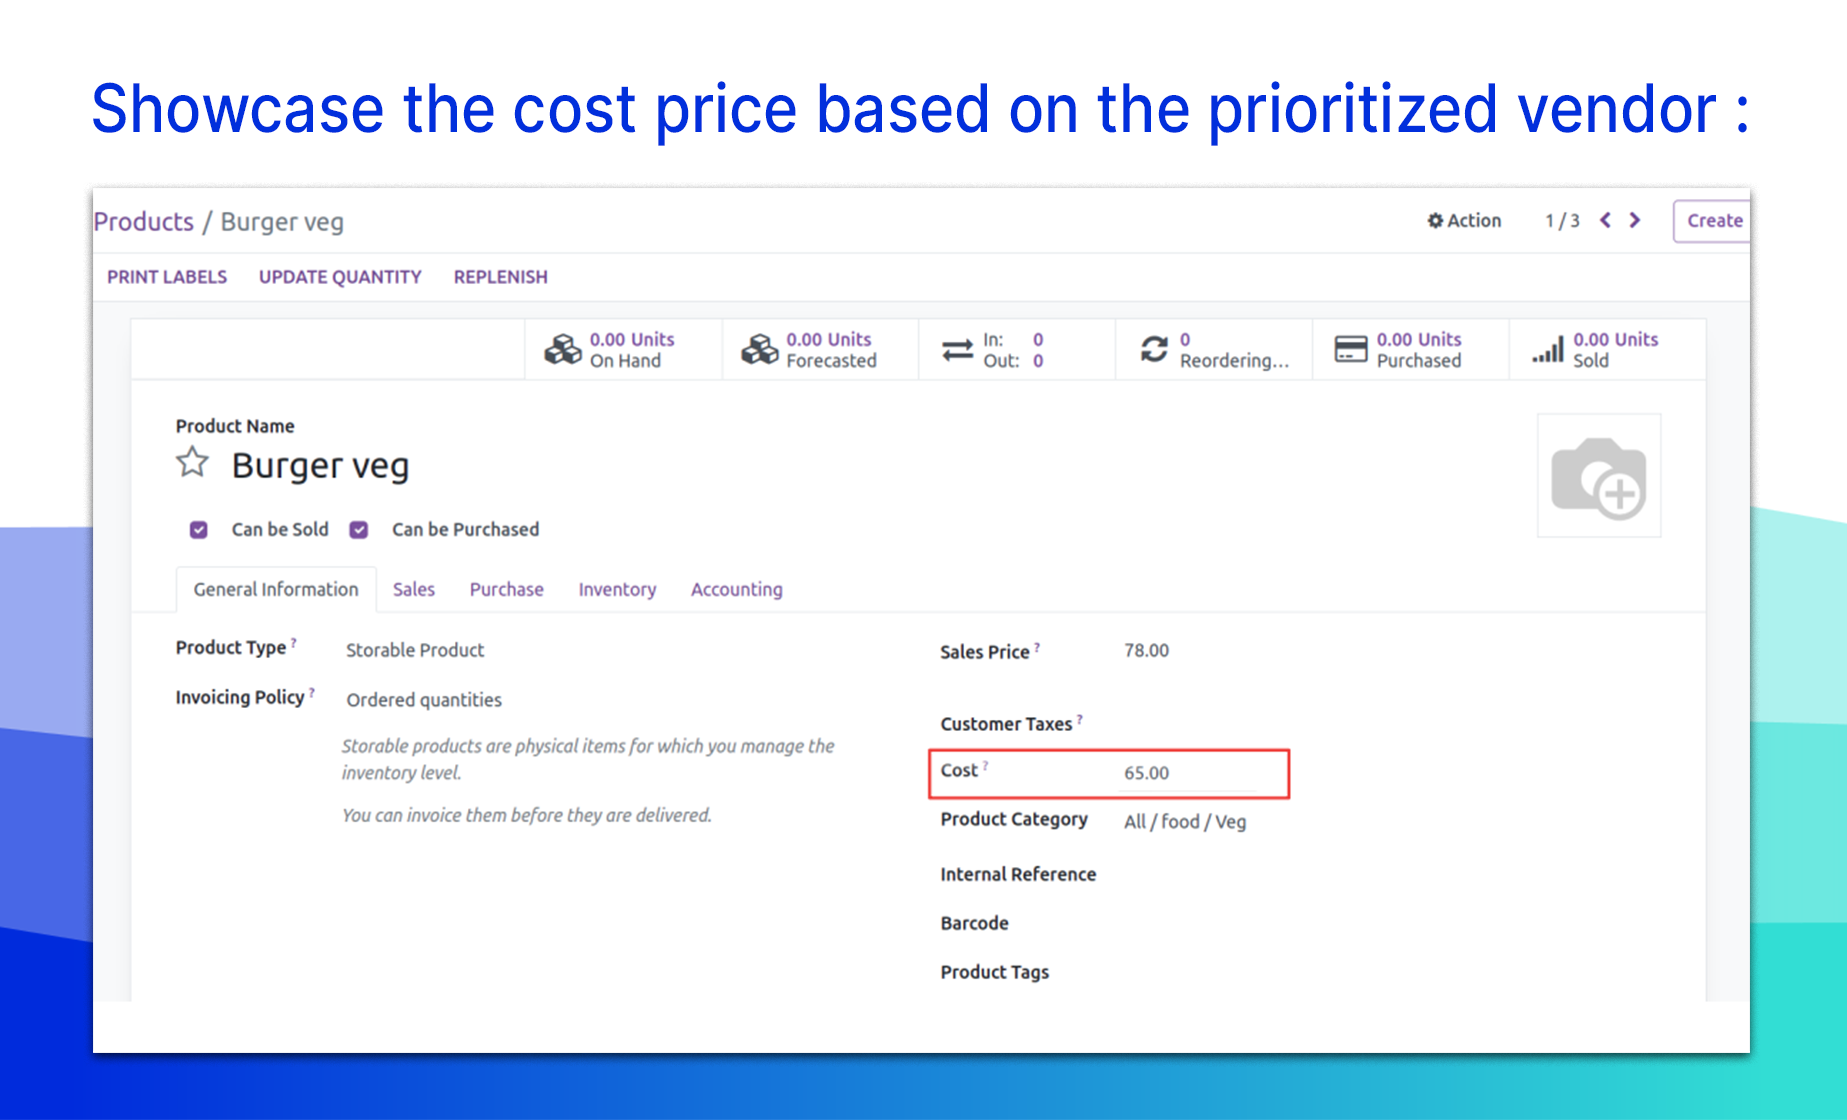This screenshot has height=1120, width=1847.
Task: Click the Sales Price help question mark
Action: coord(1037,647)
